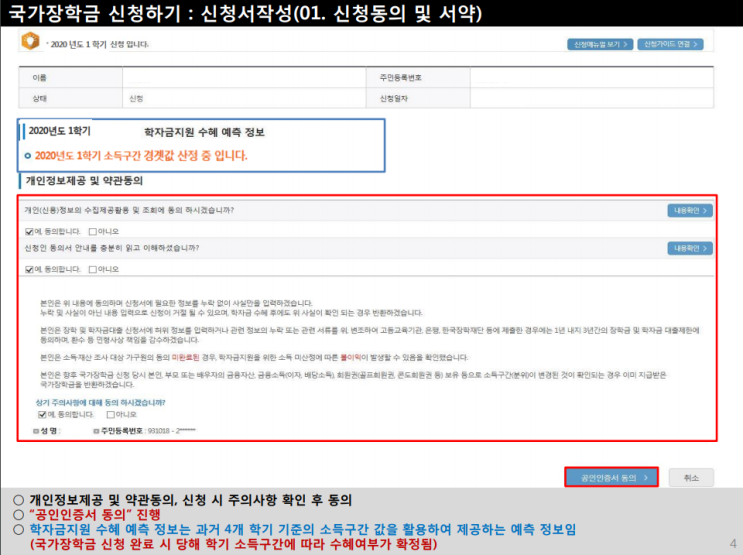Click the orange hexagon logo icon
Viewport: 743px width, 555px height.
(31, 41)
